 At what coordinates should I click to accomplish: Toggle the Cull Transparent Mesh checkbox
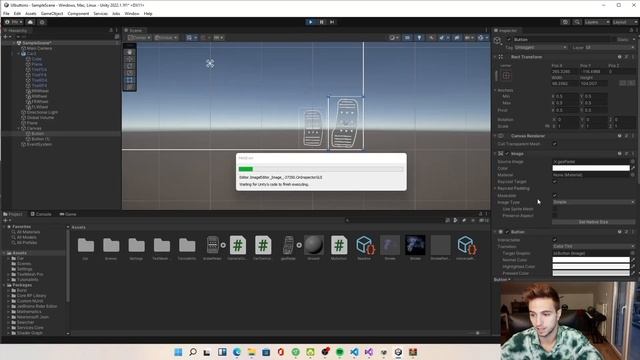pyautogui.click(x=555, y=144)
